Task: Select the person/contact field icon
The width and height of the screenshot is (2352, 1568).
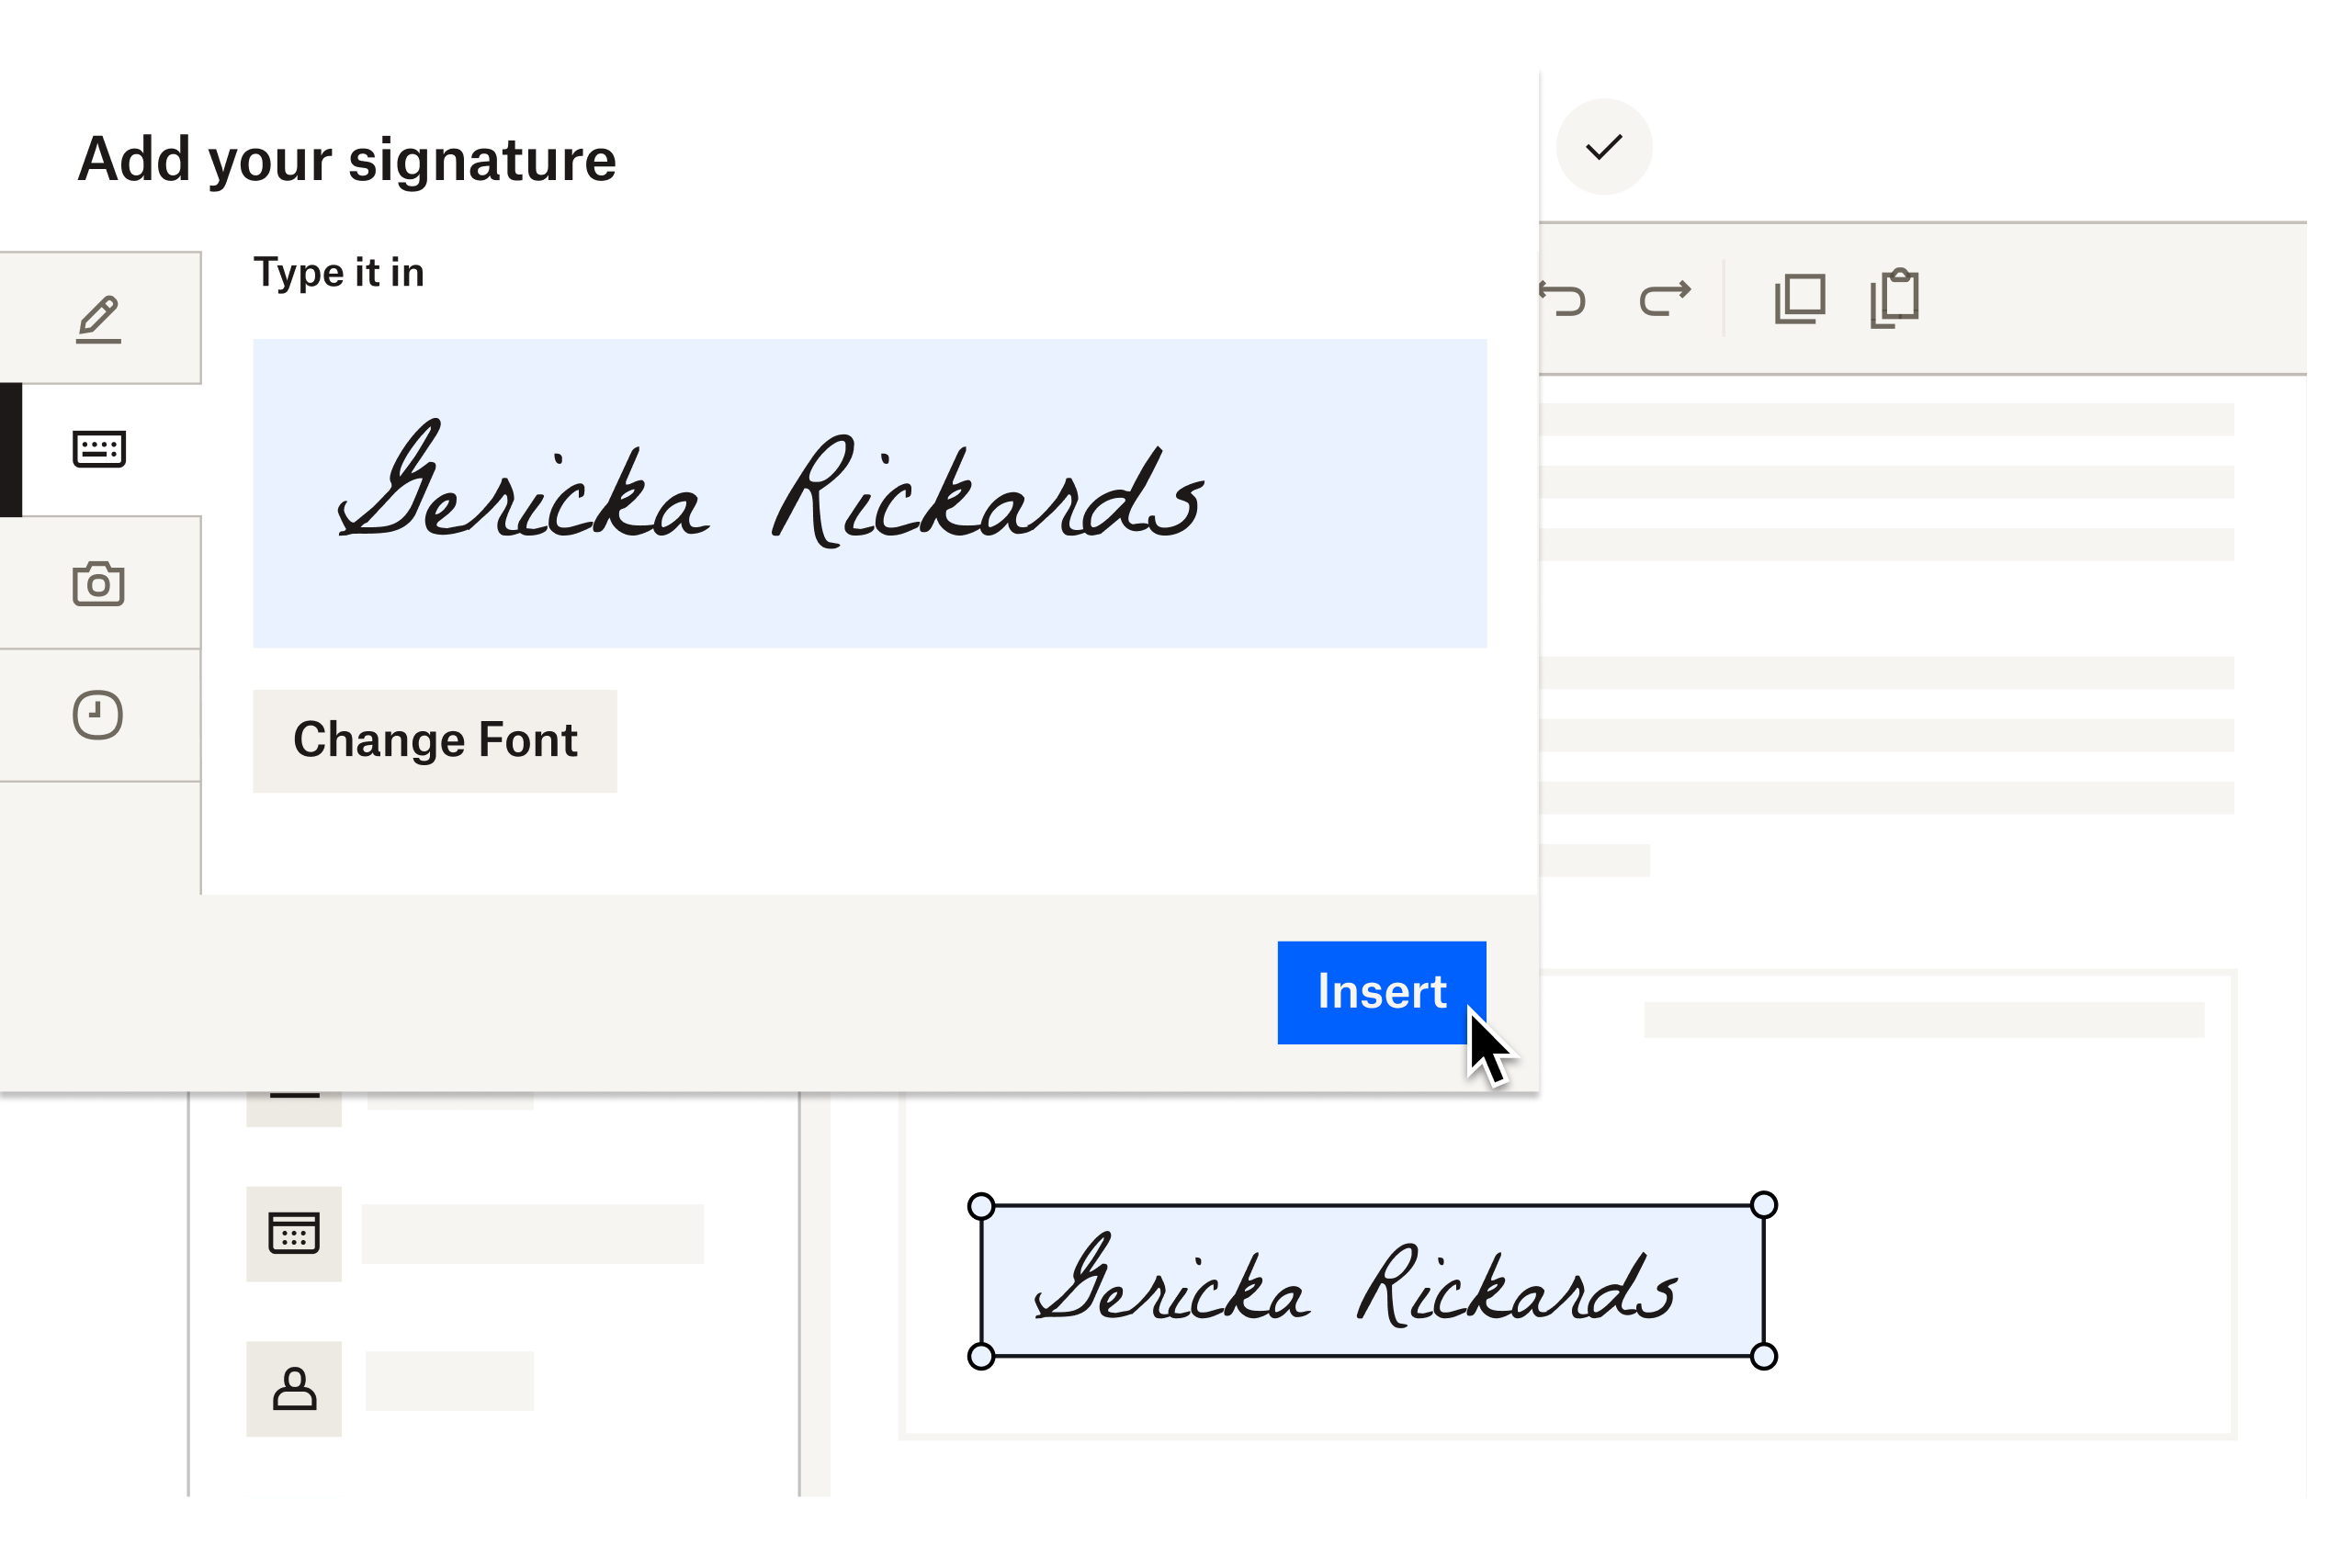Action: tap(294, 1388)
